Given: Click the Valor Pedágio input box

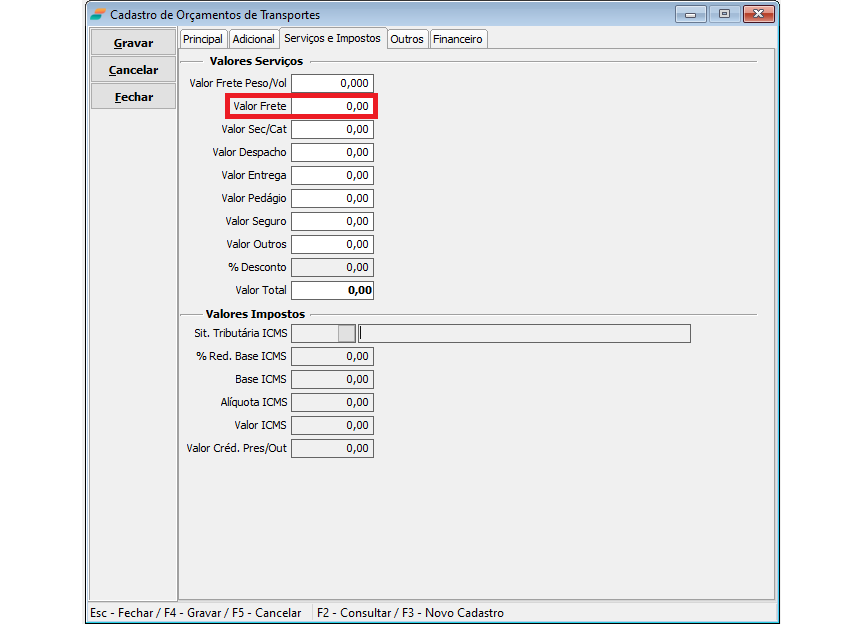Looking at the screenshot, I should (332, 198).
